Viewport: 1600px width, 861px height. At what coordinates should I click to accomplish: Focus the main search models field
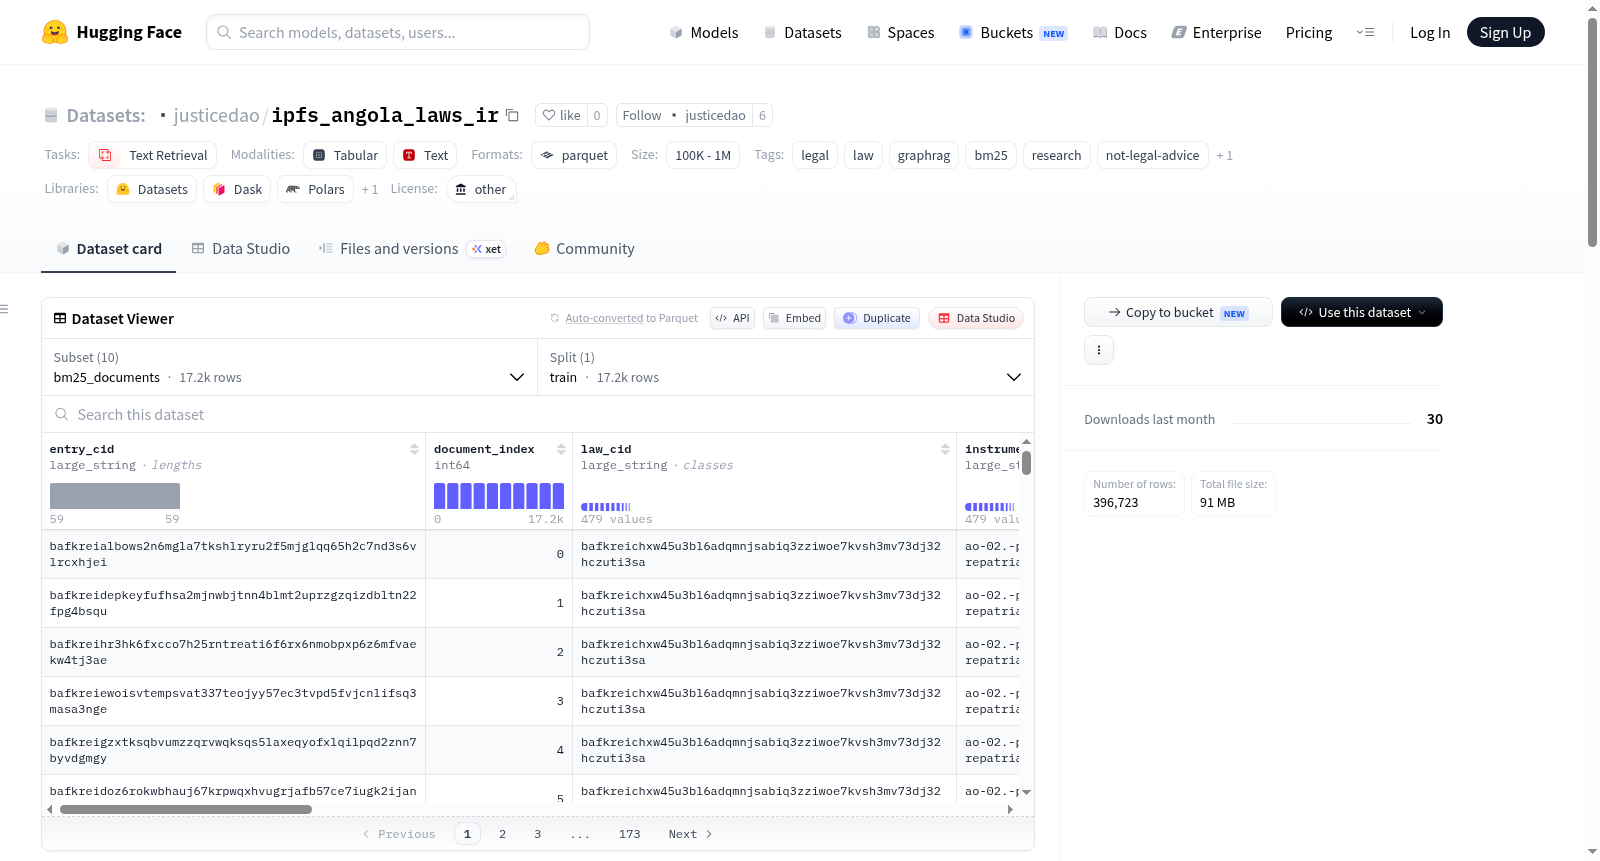pos(398,32)
